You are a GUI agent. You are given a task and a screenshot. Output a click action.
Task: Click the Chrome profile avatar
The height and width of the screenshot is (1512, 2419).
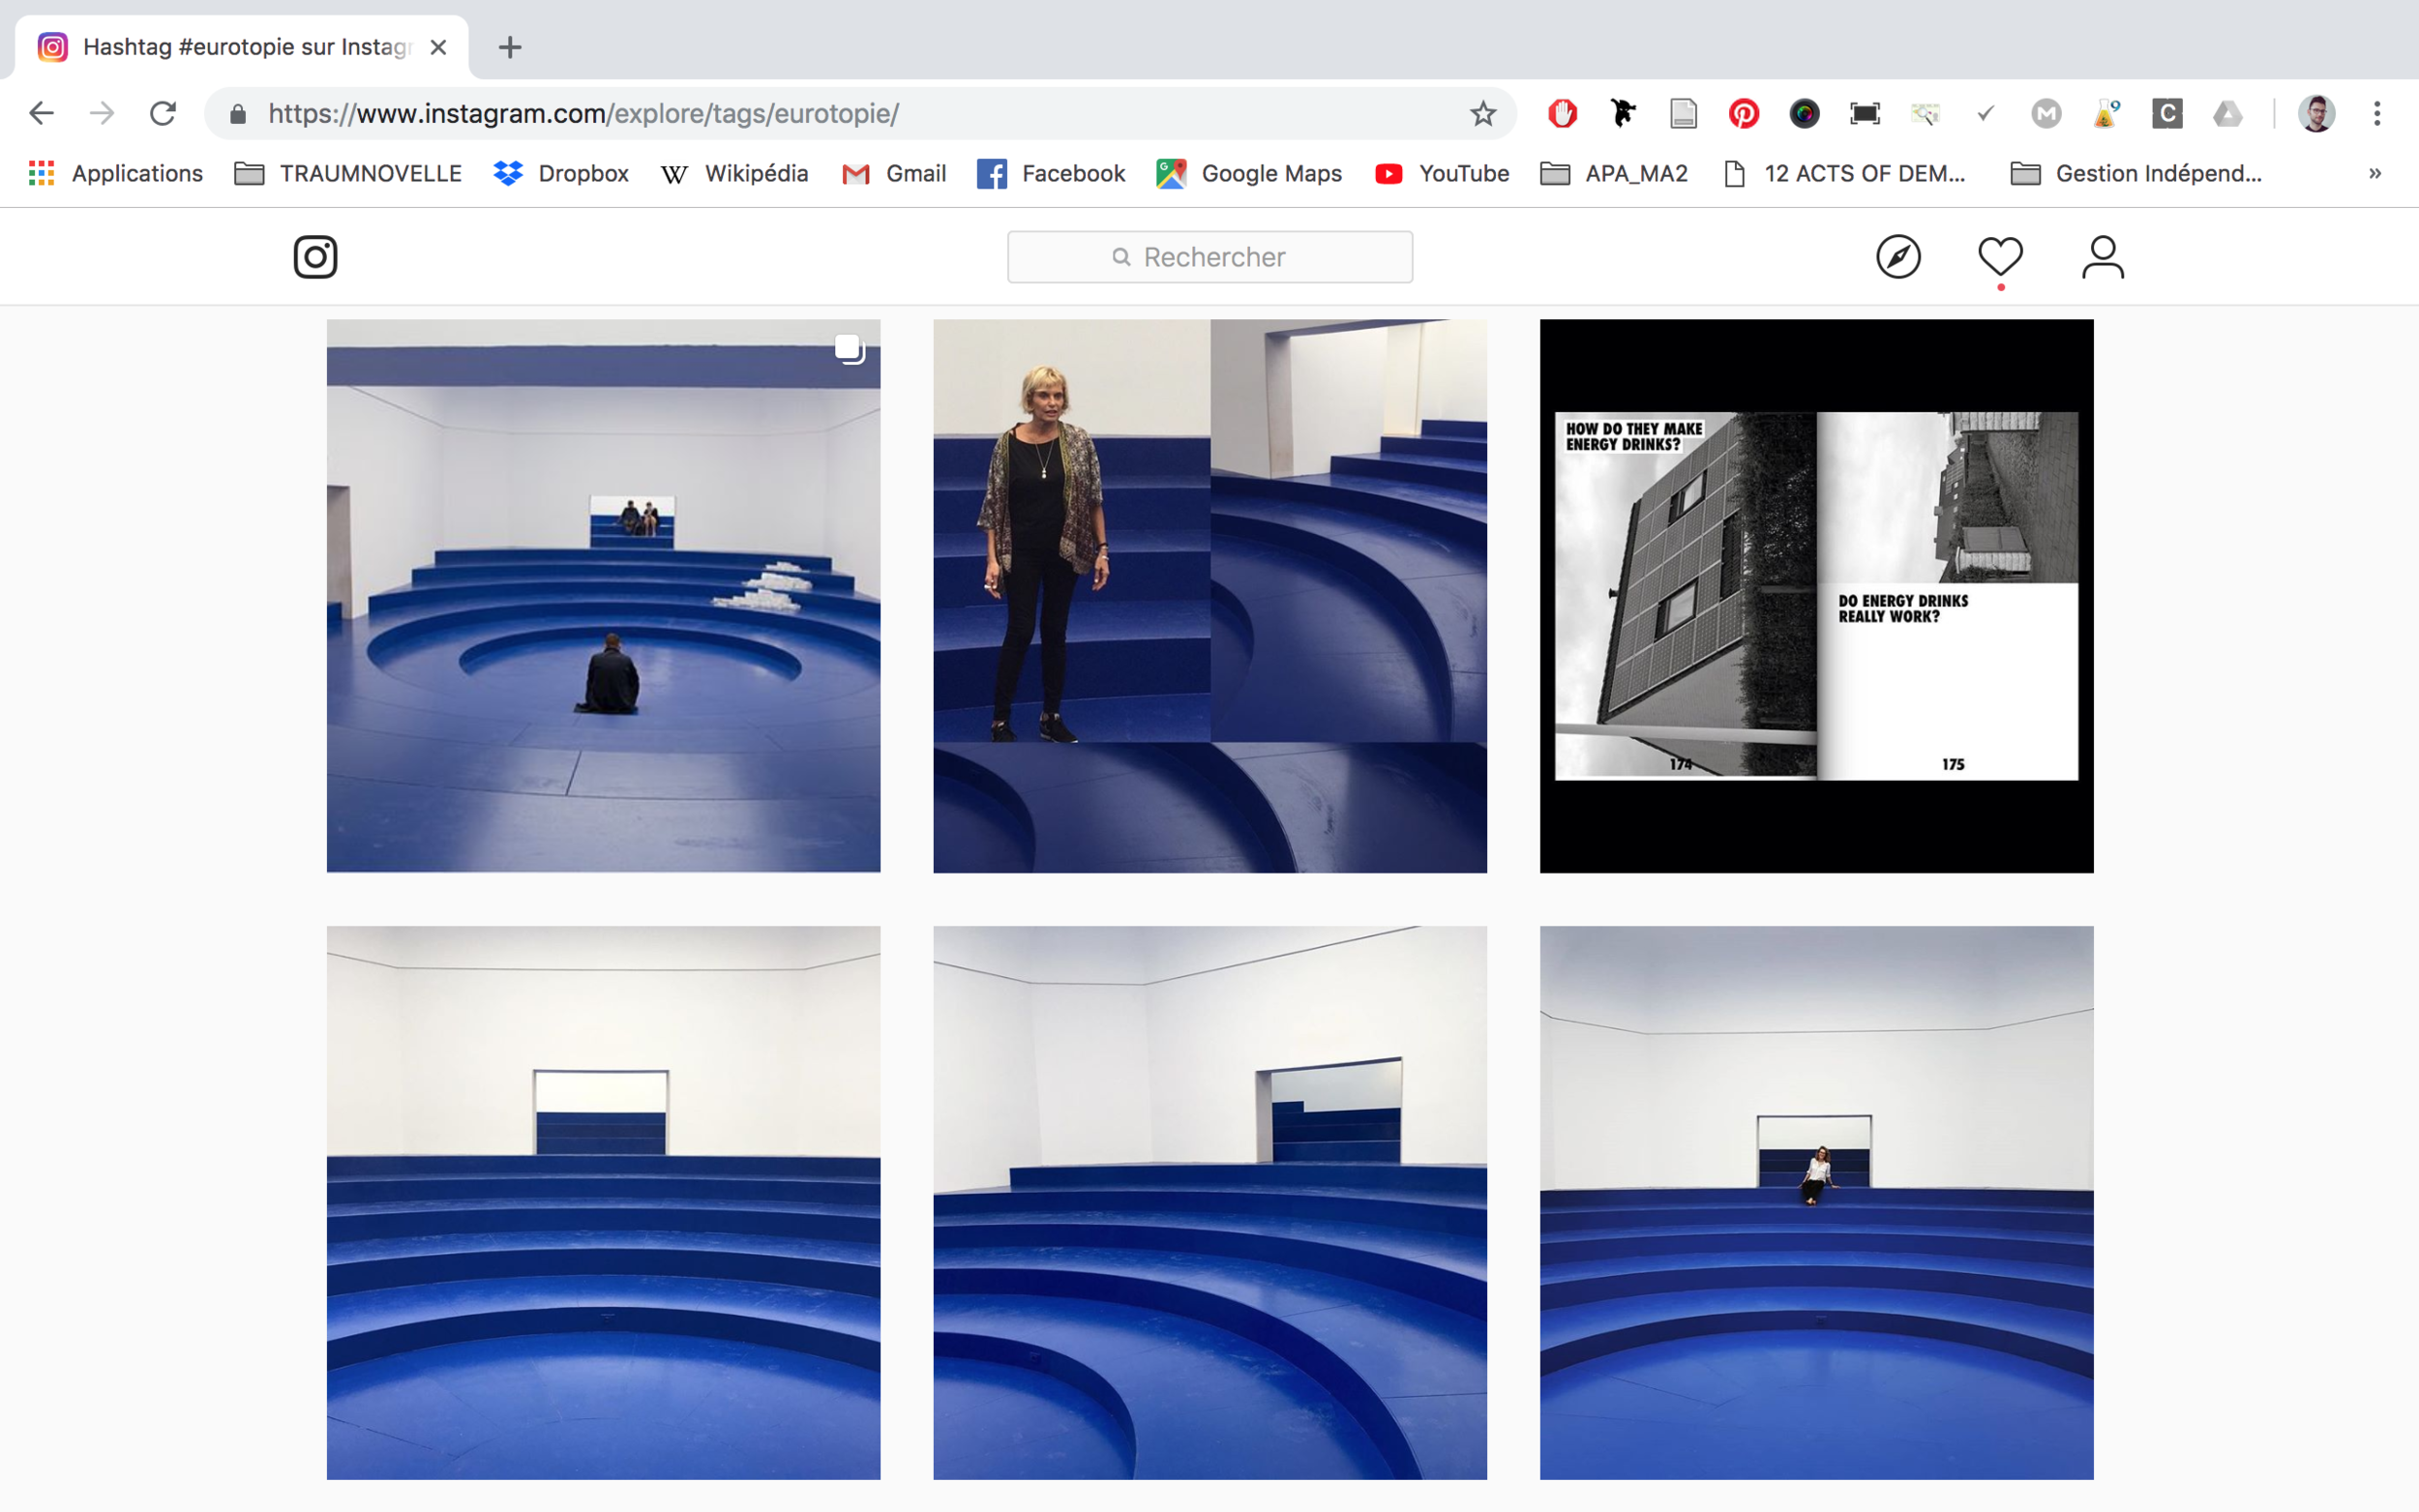[x=2316, y=114]
